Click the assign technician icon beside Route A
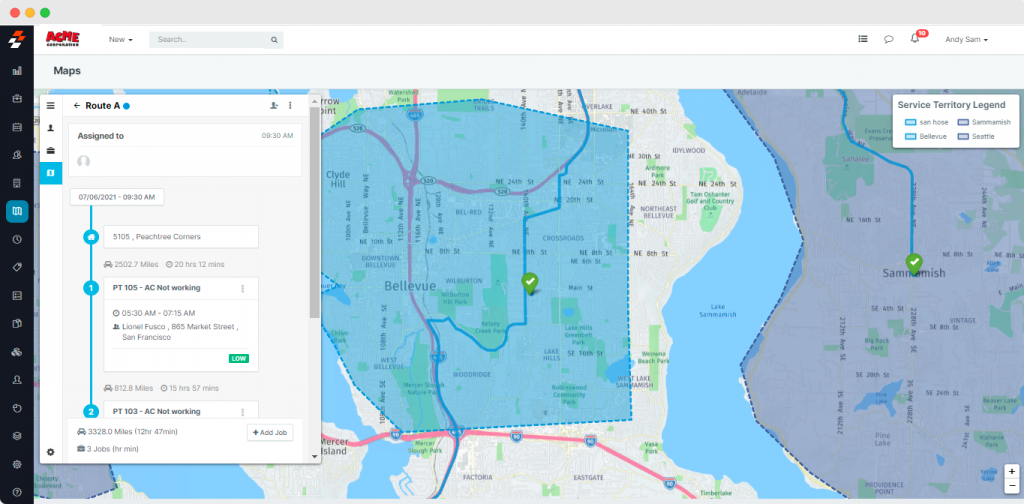Viewport: 1024px width, 504px height. (274, 105)
